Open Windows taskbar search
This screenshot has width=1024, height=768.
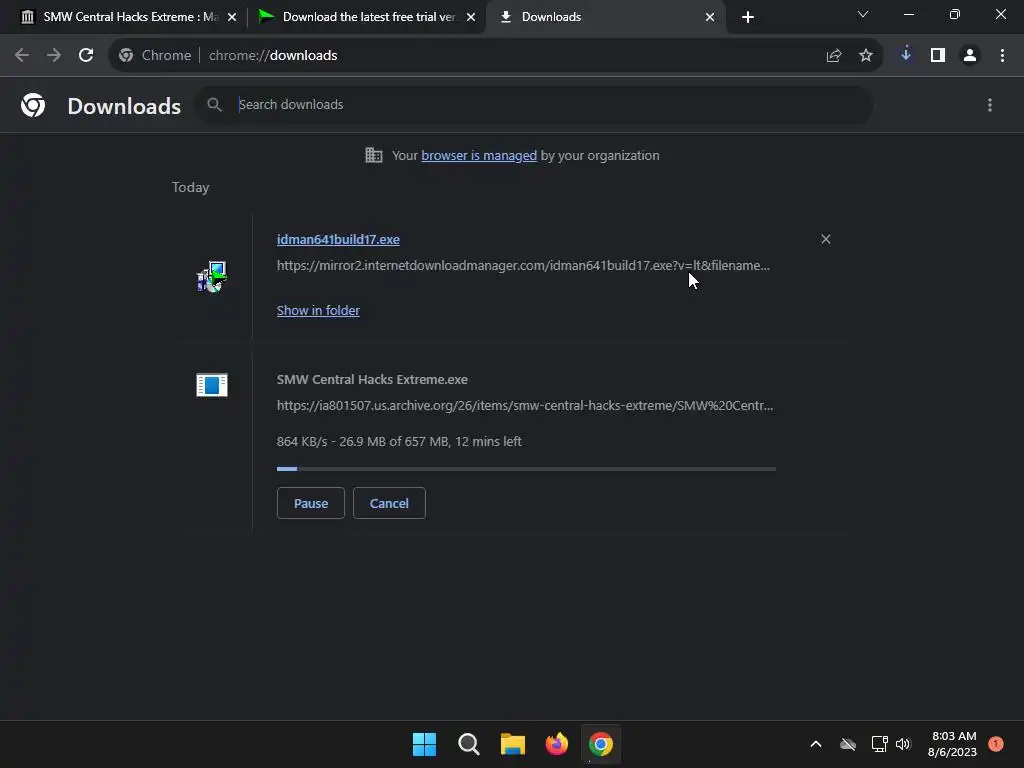tap(469, 744)
